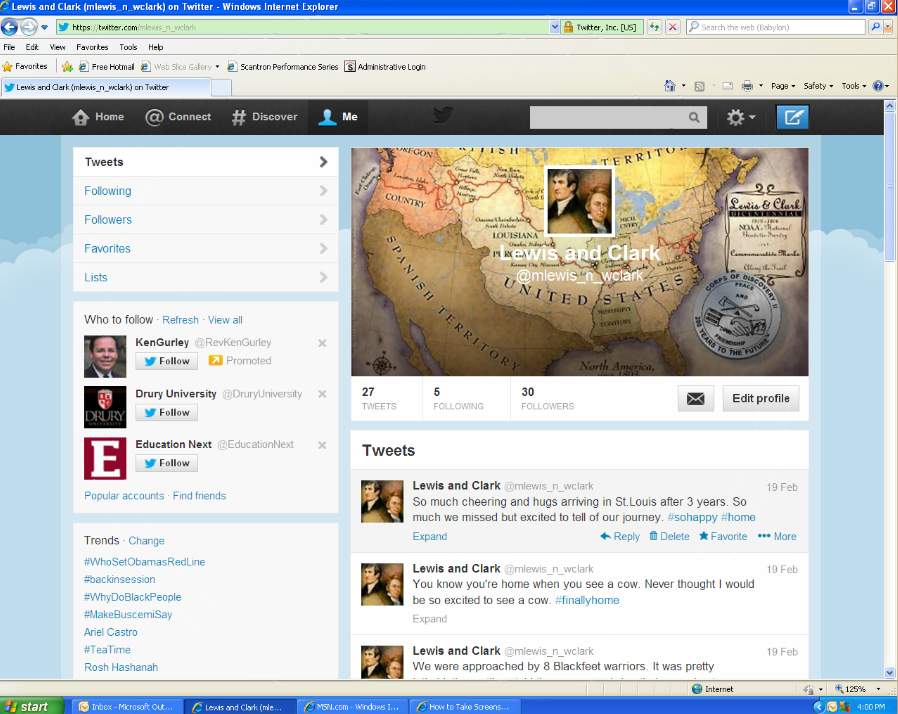Click Delete on the St.Louis tweet

tap(669, 537)
